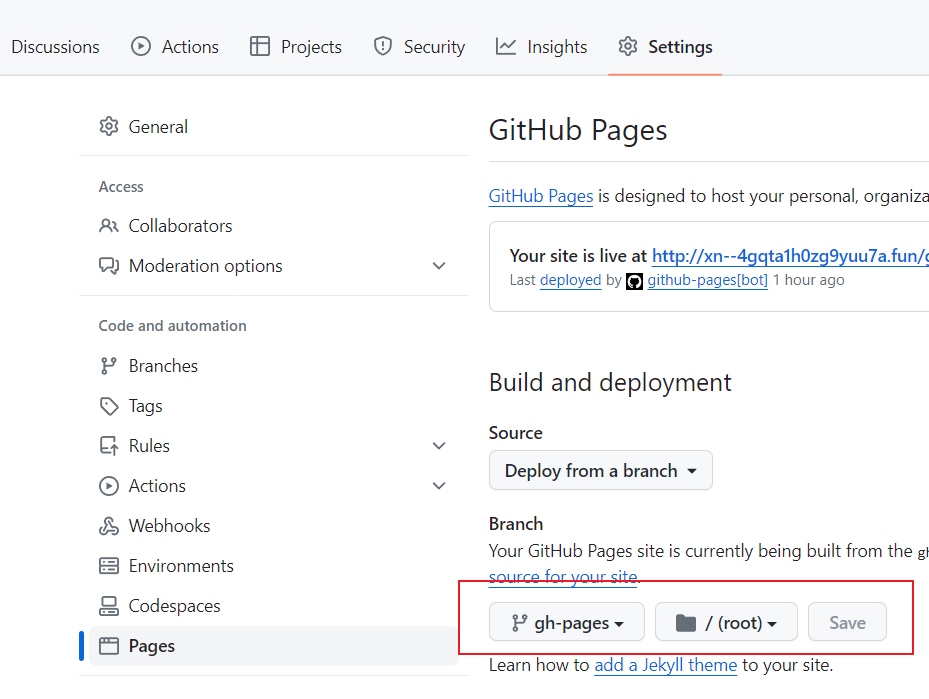The image size is (929, 699).
Task: Click the Branch label
Action: pos(515,524)
